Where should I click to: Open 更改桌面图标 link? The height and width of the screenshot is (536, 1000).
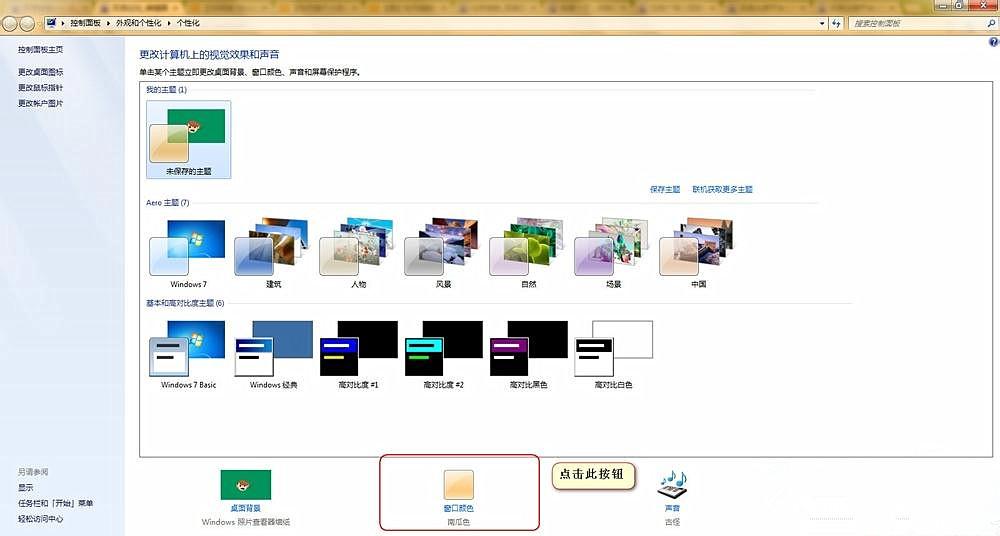[x=41, y=72]
